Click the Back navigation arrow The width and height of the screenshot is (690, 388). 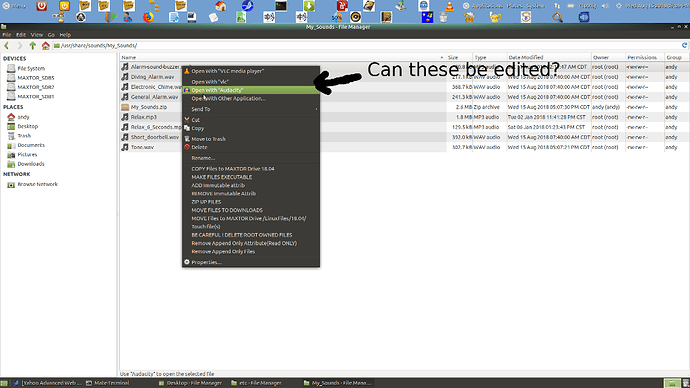(7, 45)
